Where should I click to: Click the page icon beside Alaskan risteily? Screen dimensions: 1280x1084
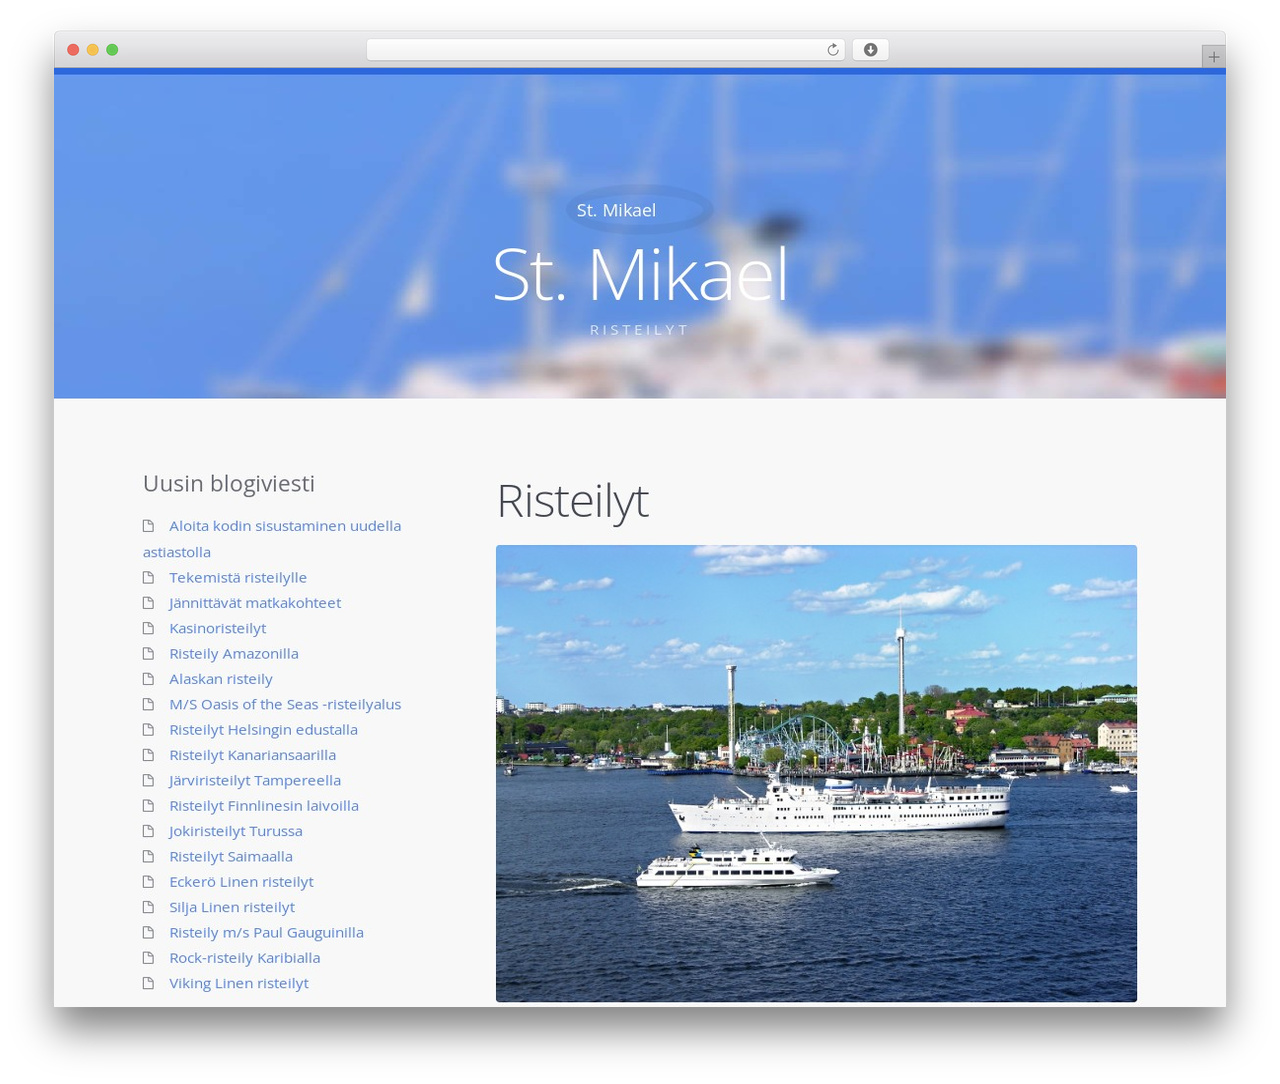click(x=148, y=679)
